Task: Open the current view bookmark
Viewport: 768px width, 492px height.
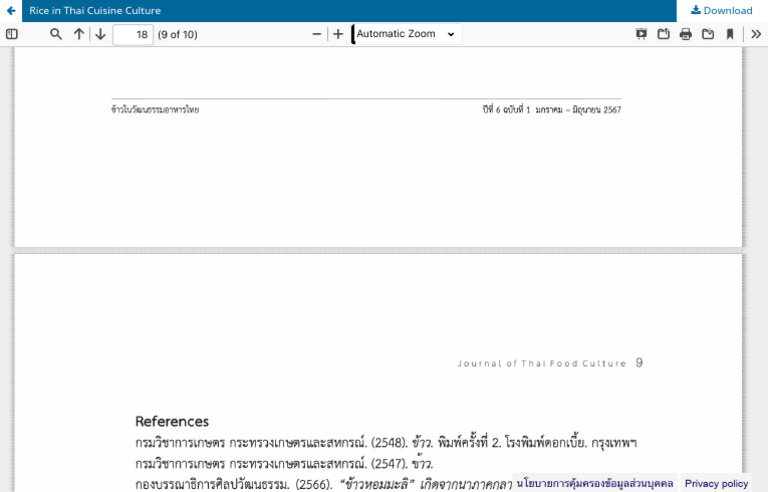Action: (730, 34)
